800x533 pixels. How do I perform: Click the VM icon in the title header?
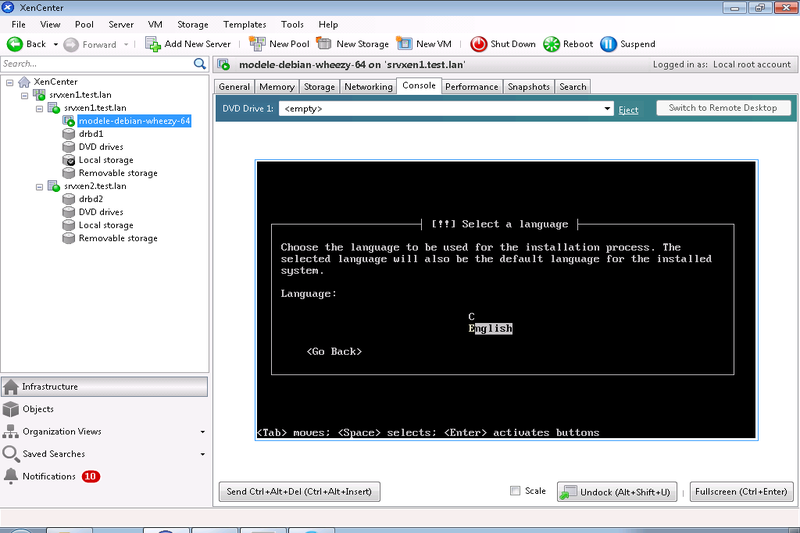coord(224,65)
